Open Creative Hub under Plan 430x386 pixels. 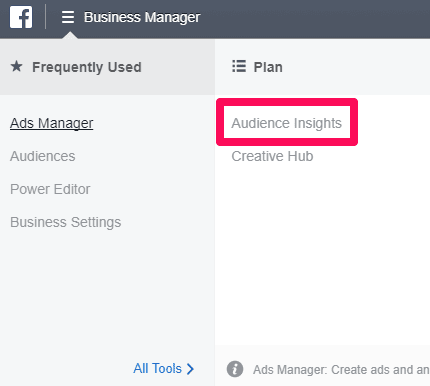tap(272, 156)
